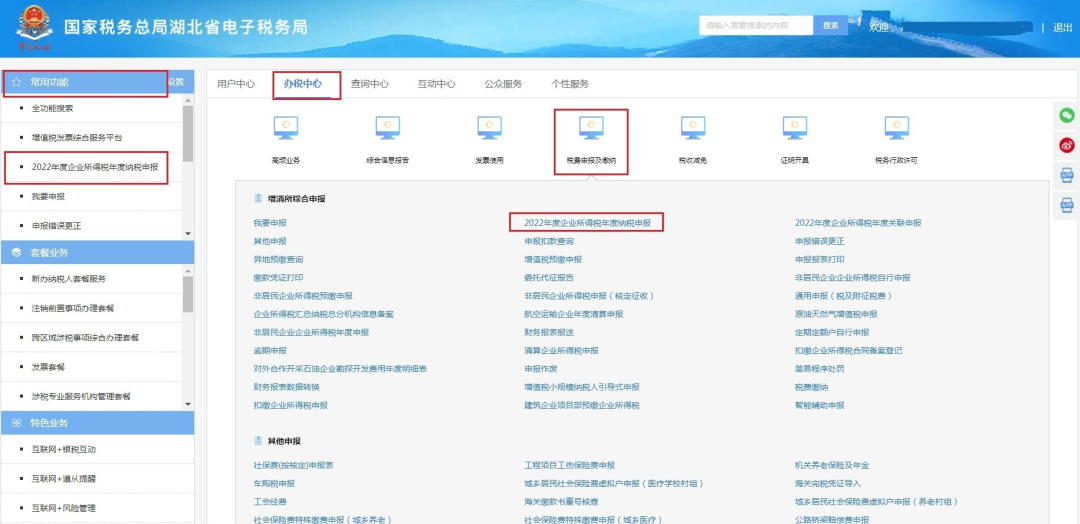
Task: Click the 综合信息报告 monitor icon
Action: [x=387, y=129]
